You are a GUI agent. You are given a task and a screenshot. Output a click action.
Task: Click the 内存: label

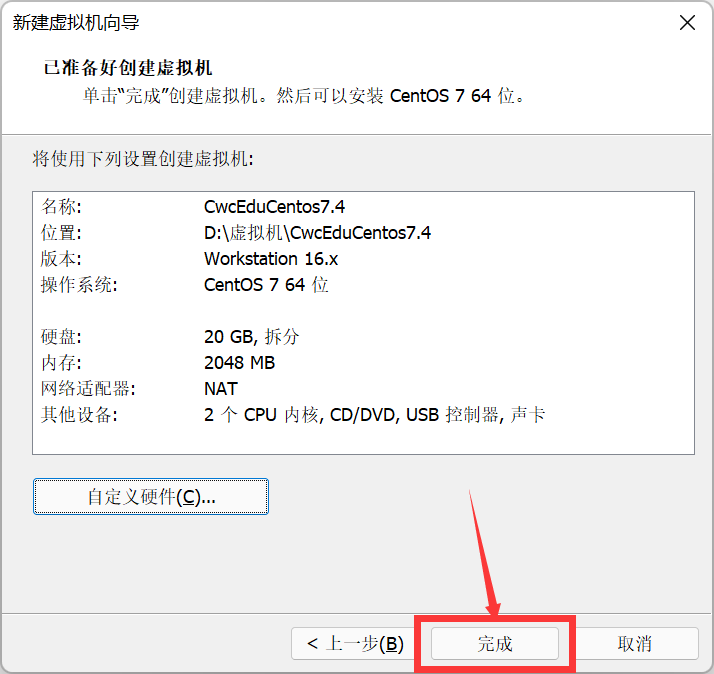click(61, 363)
